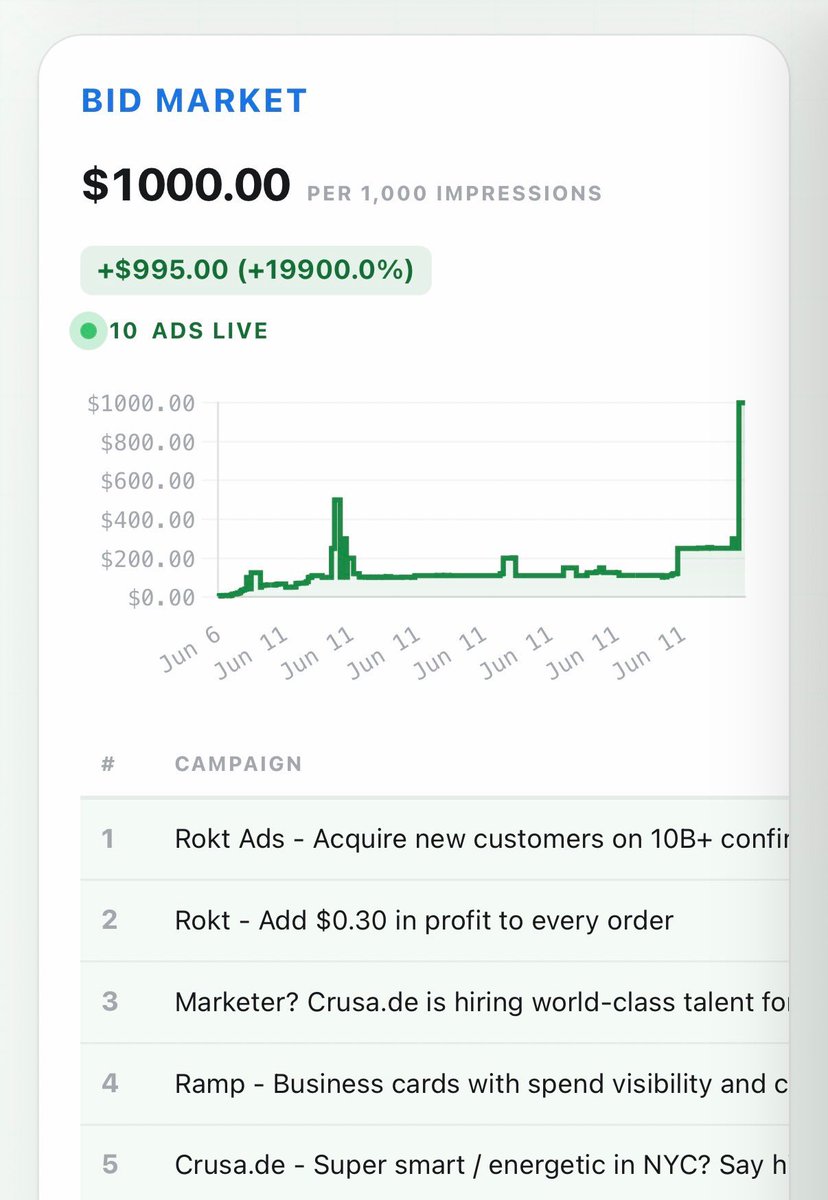Click the +$995.00 price change badge

[256, 270]
